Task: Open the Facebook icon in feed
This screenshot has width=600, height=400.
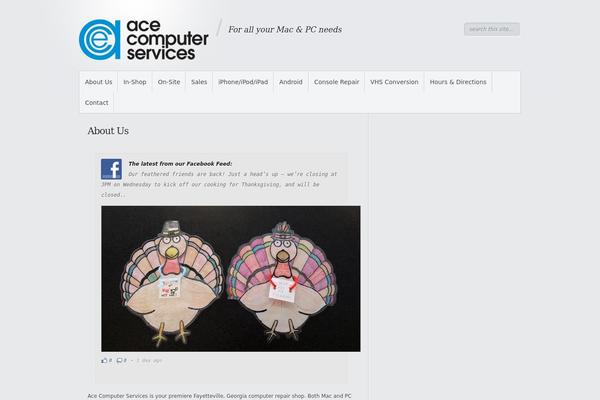Action: point(111,169)
